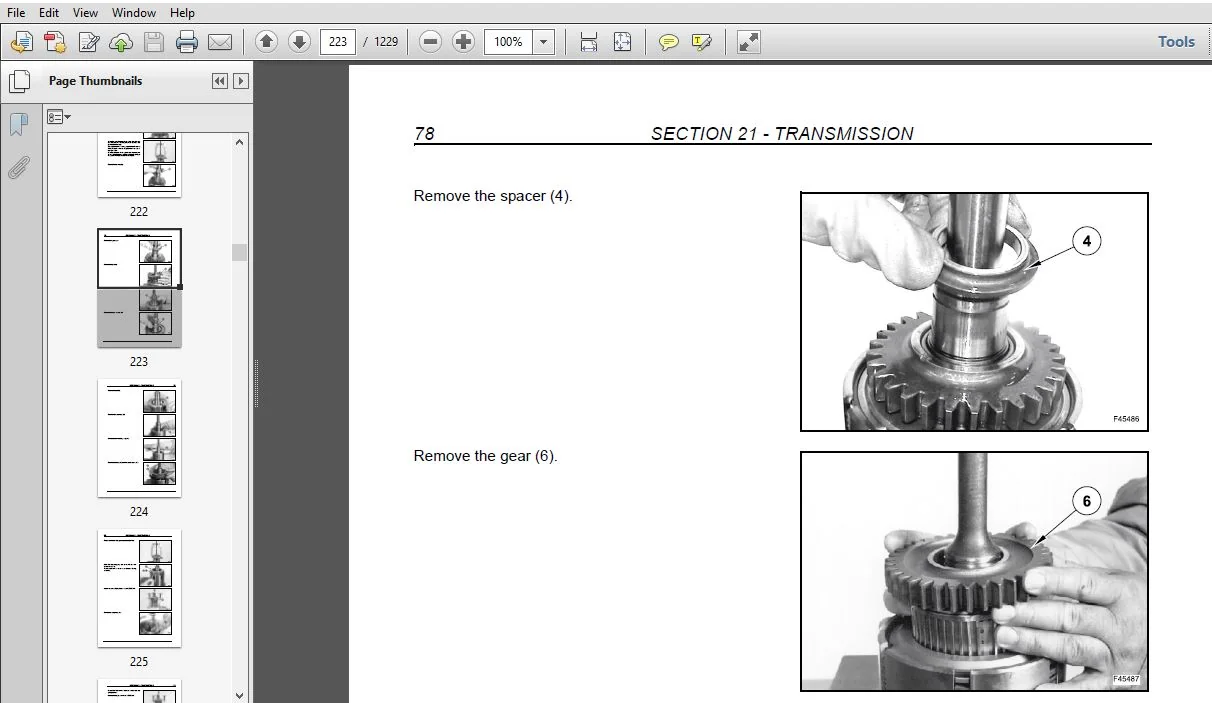This screenshot has height=703, width=1212.
Task: Click the text 'Remove the spacer (4).'
Action: (493, 196)
